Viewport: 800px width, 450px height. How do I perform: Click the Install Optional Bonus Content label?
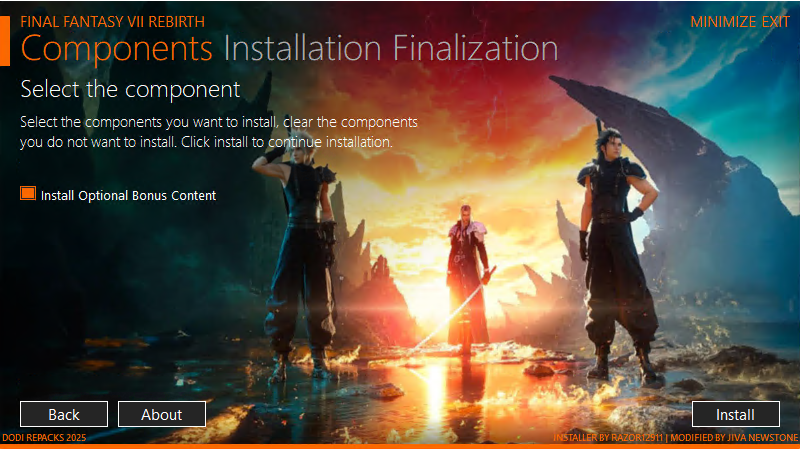tap(128, 195)
